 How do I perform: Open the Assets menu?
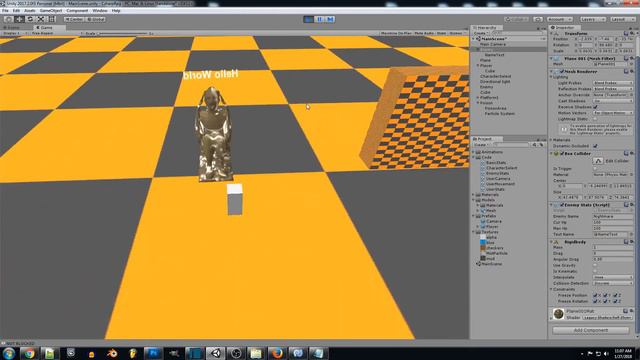[30, 11]
